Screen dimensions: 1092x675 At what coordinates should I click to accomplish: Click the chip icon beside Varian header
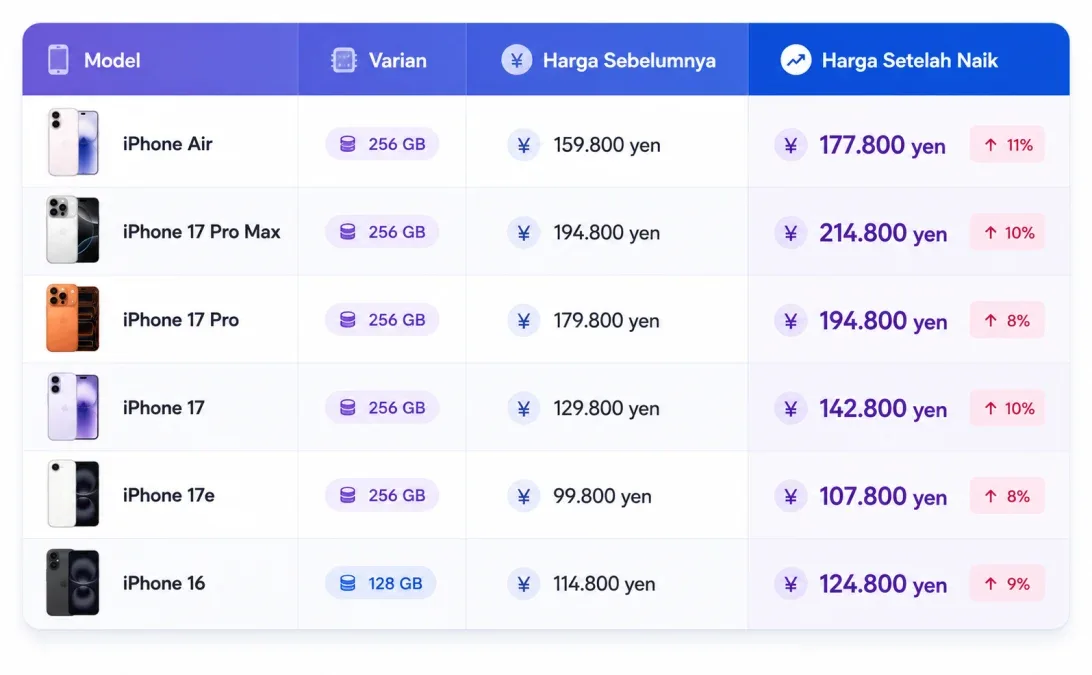(343, 60)
